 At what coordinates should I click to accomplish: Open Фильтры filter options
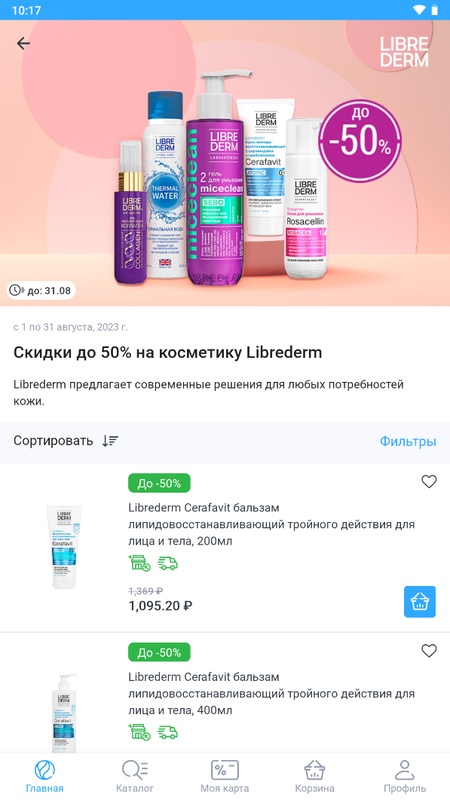[408, 441]
